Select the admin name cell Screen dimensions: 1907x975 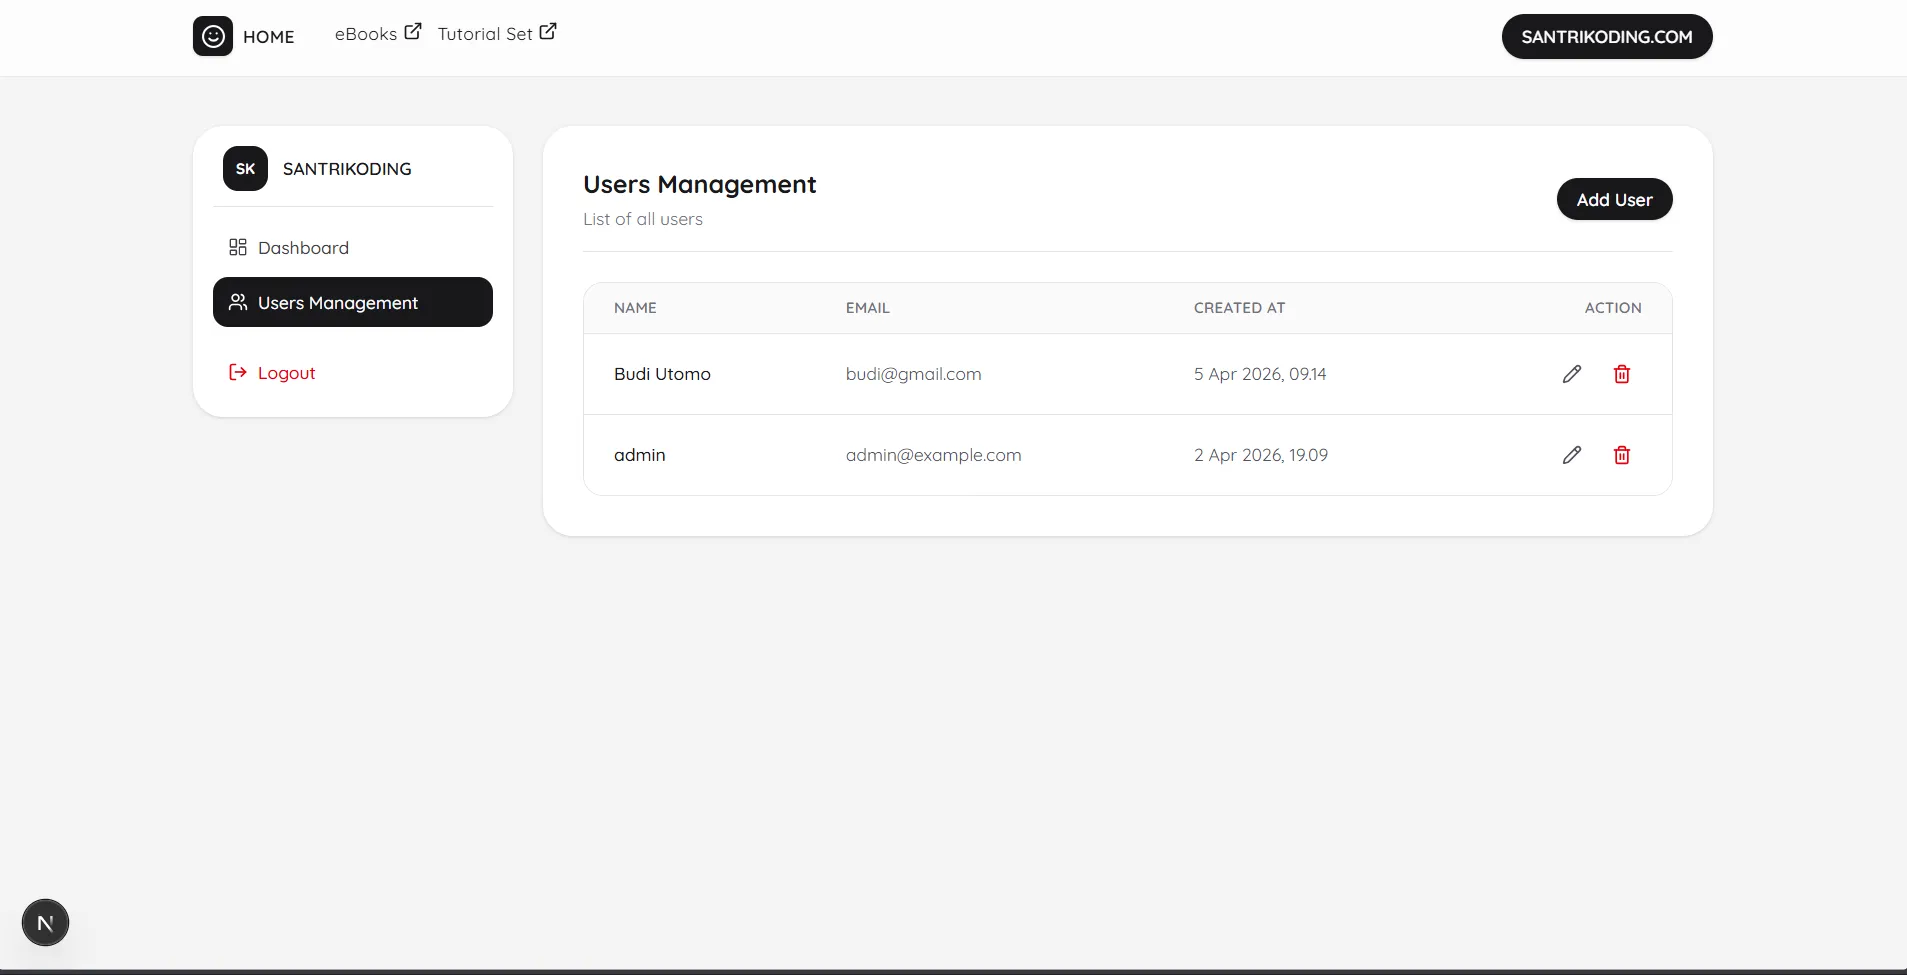point(639,455)
